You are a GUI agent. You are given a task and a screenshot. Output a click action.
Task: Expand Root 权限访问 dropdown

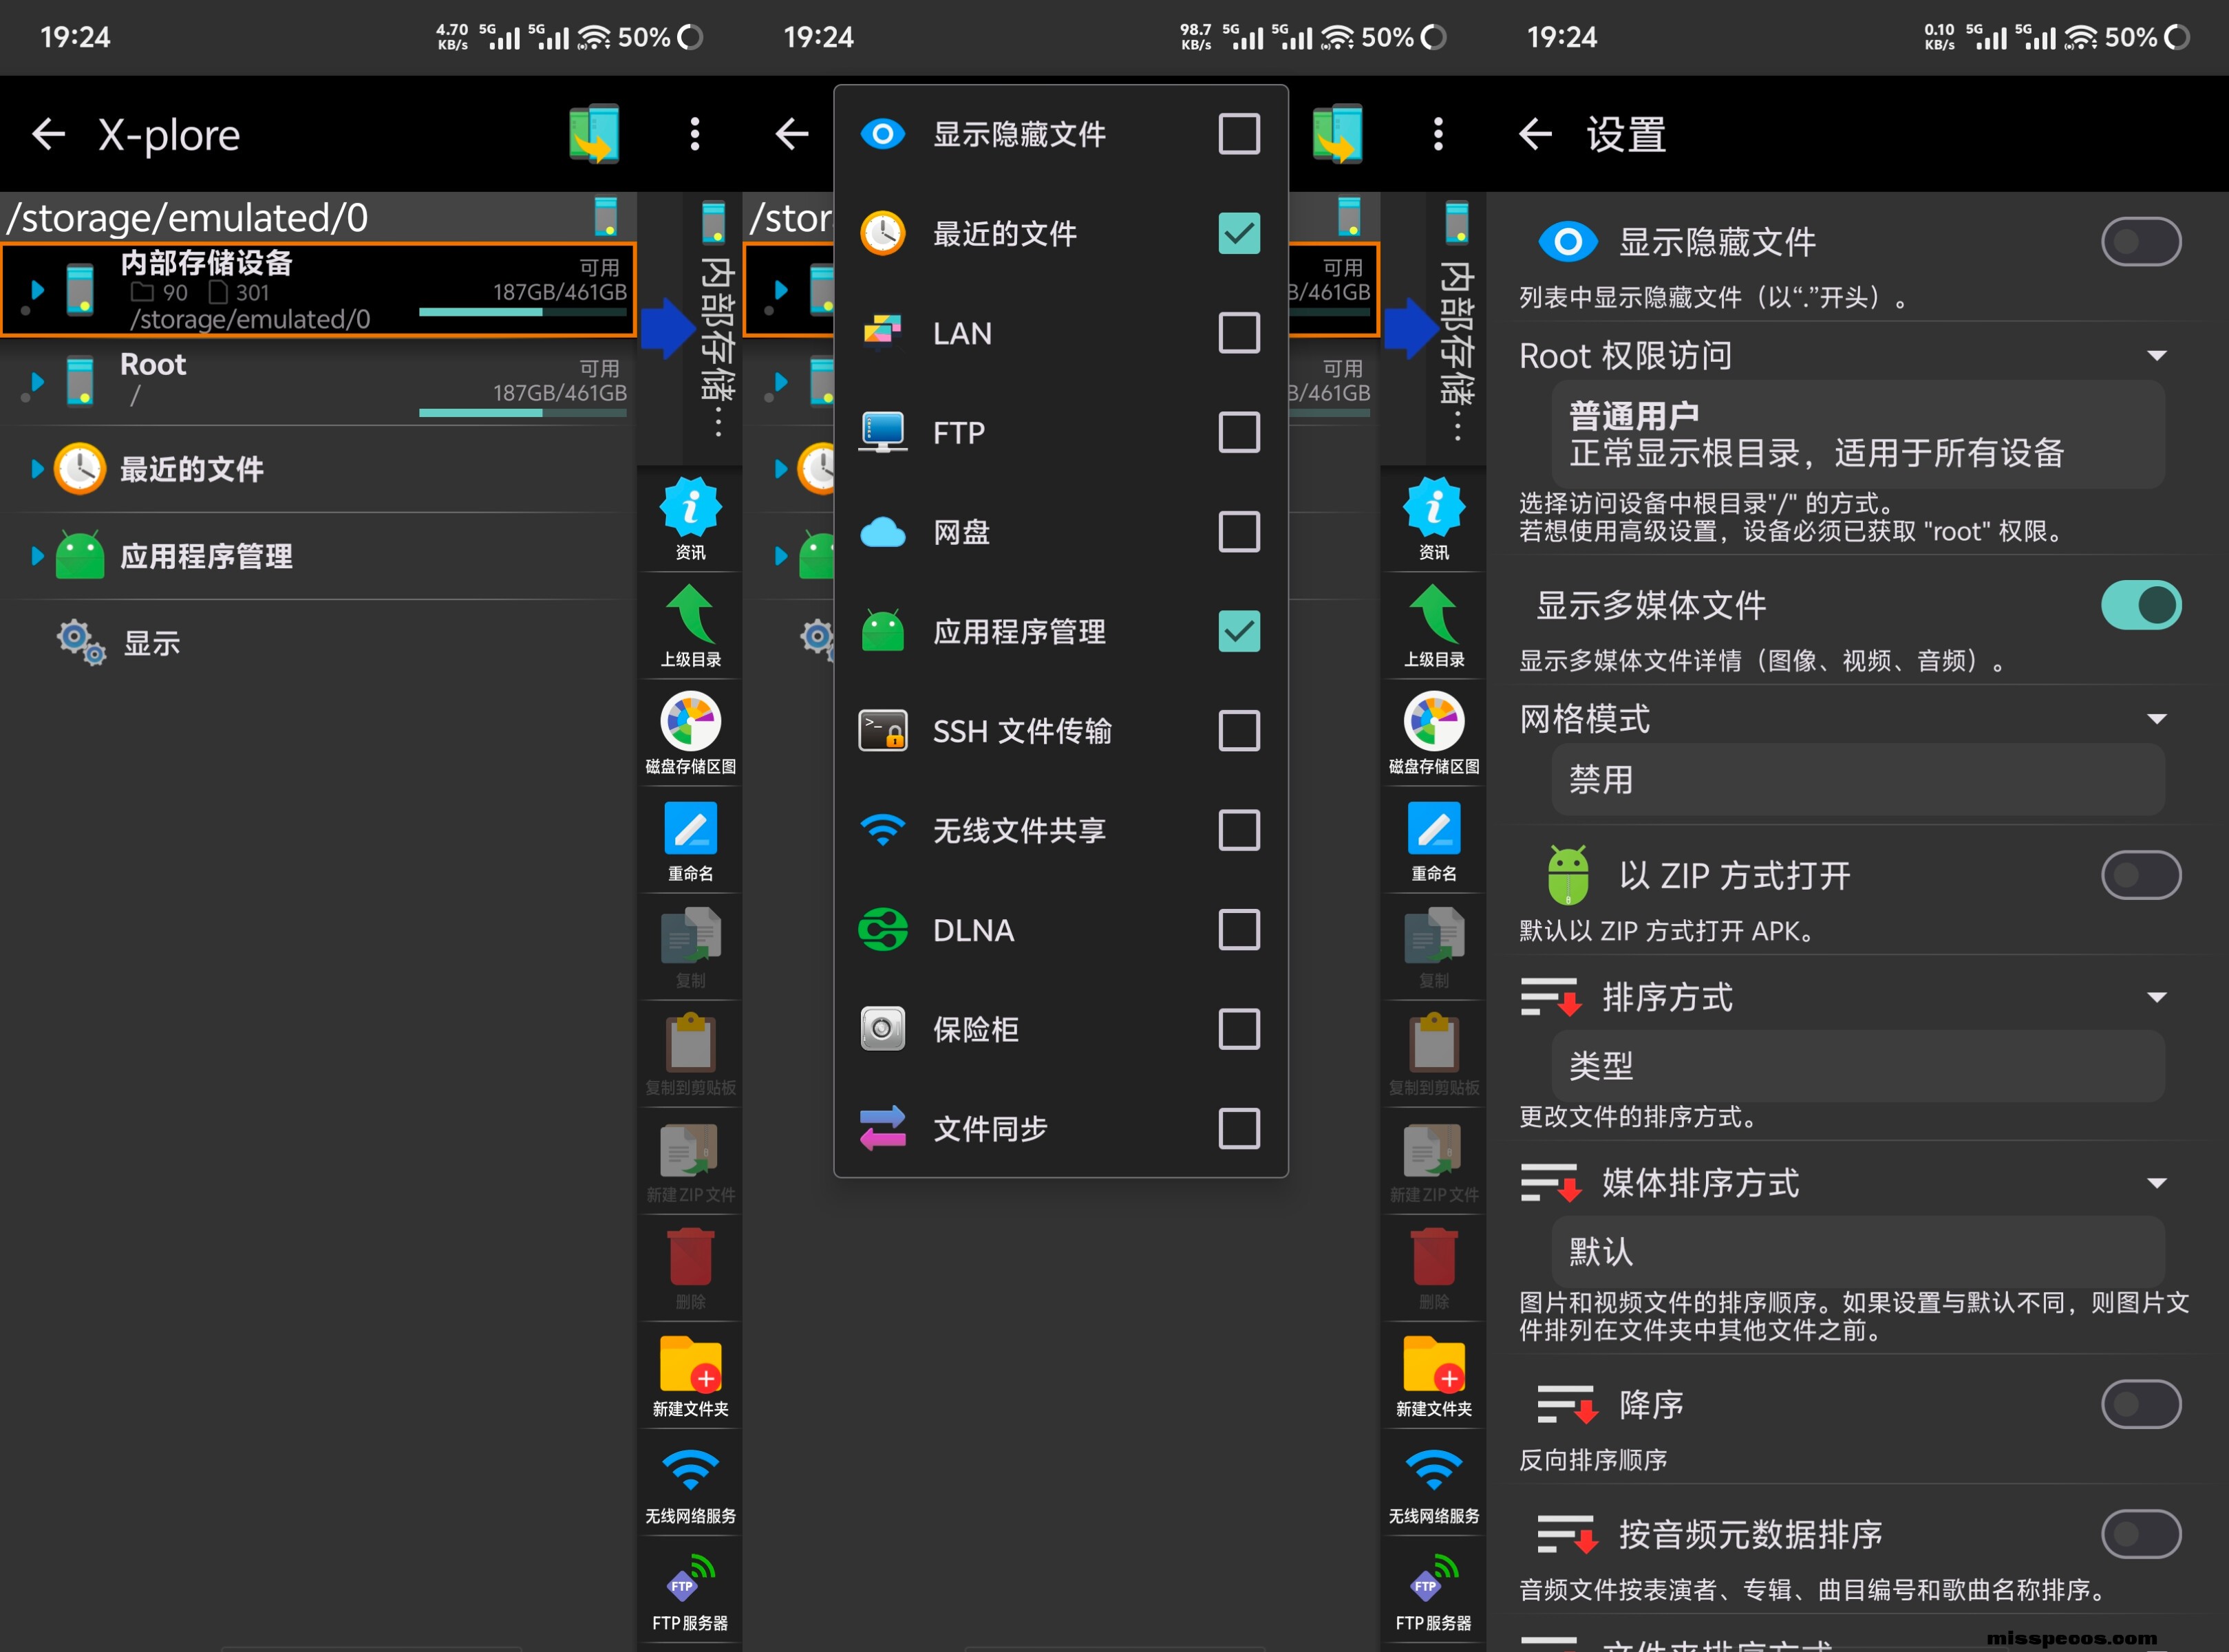pos(2157,356)
